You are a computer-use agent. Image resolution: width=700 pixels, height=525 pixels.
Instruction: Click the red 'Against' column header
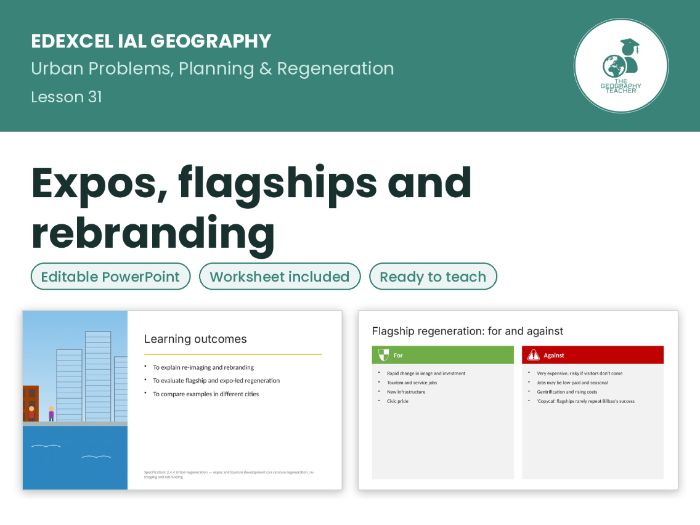tap(593, 355)
